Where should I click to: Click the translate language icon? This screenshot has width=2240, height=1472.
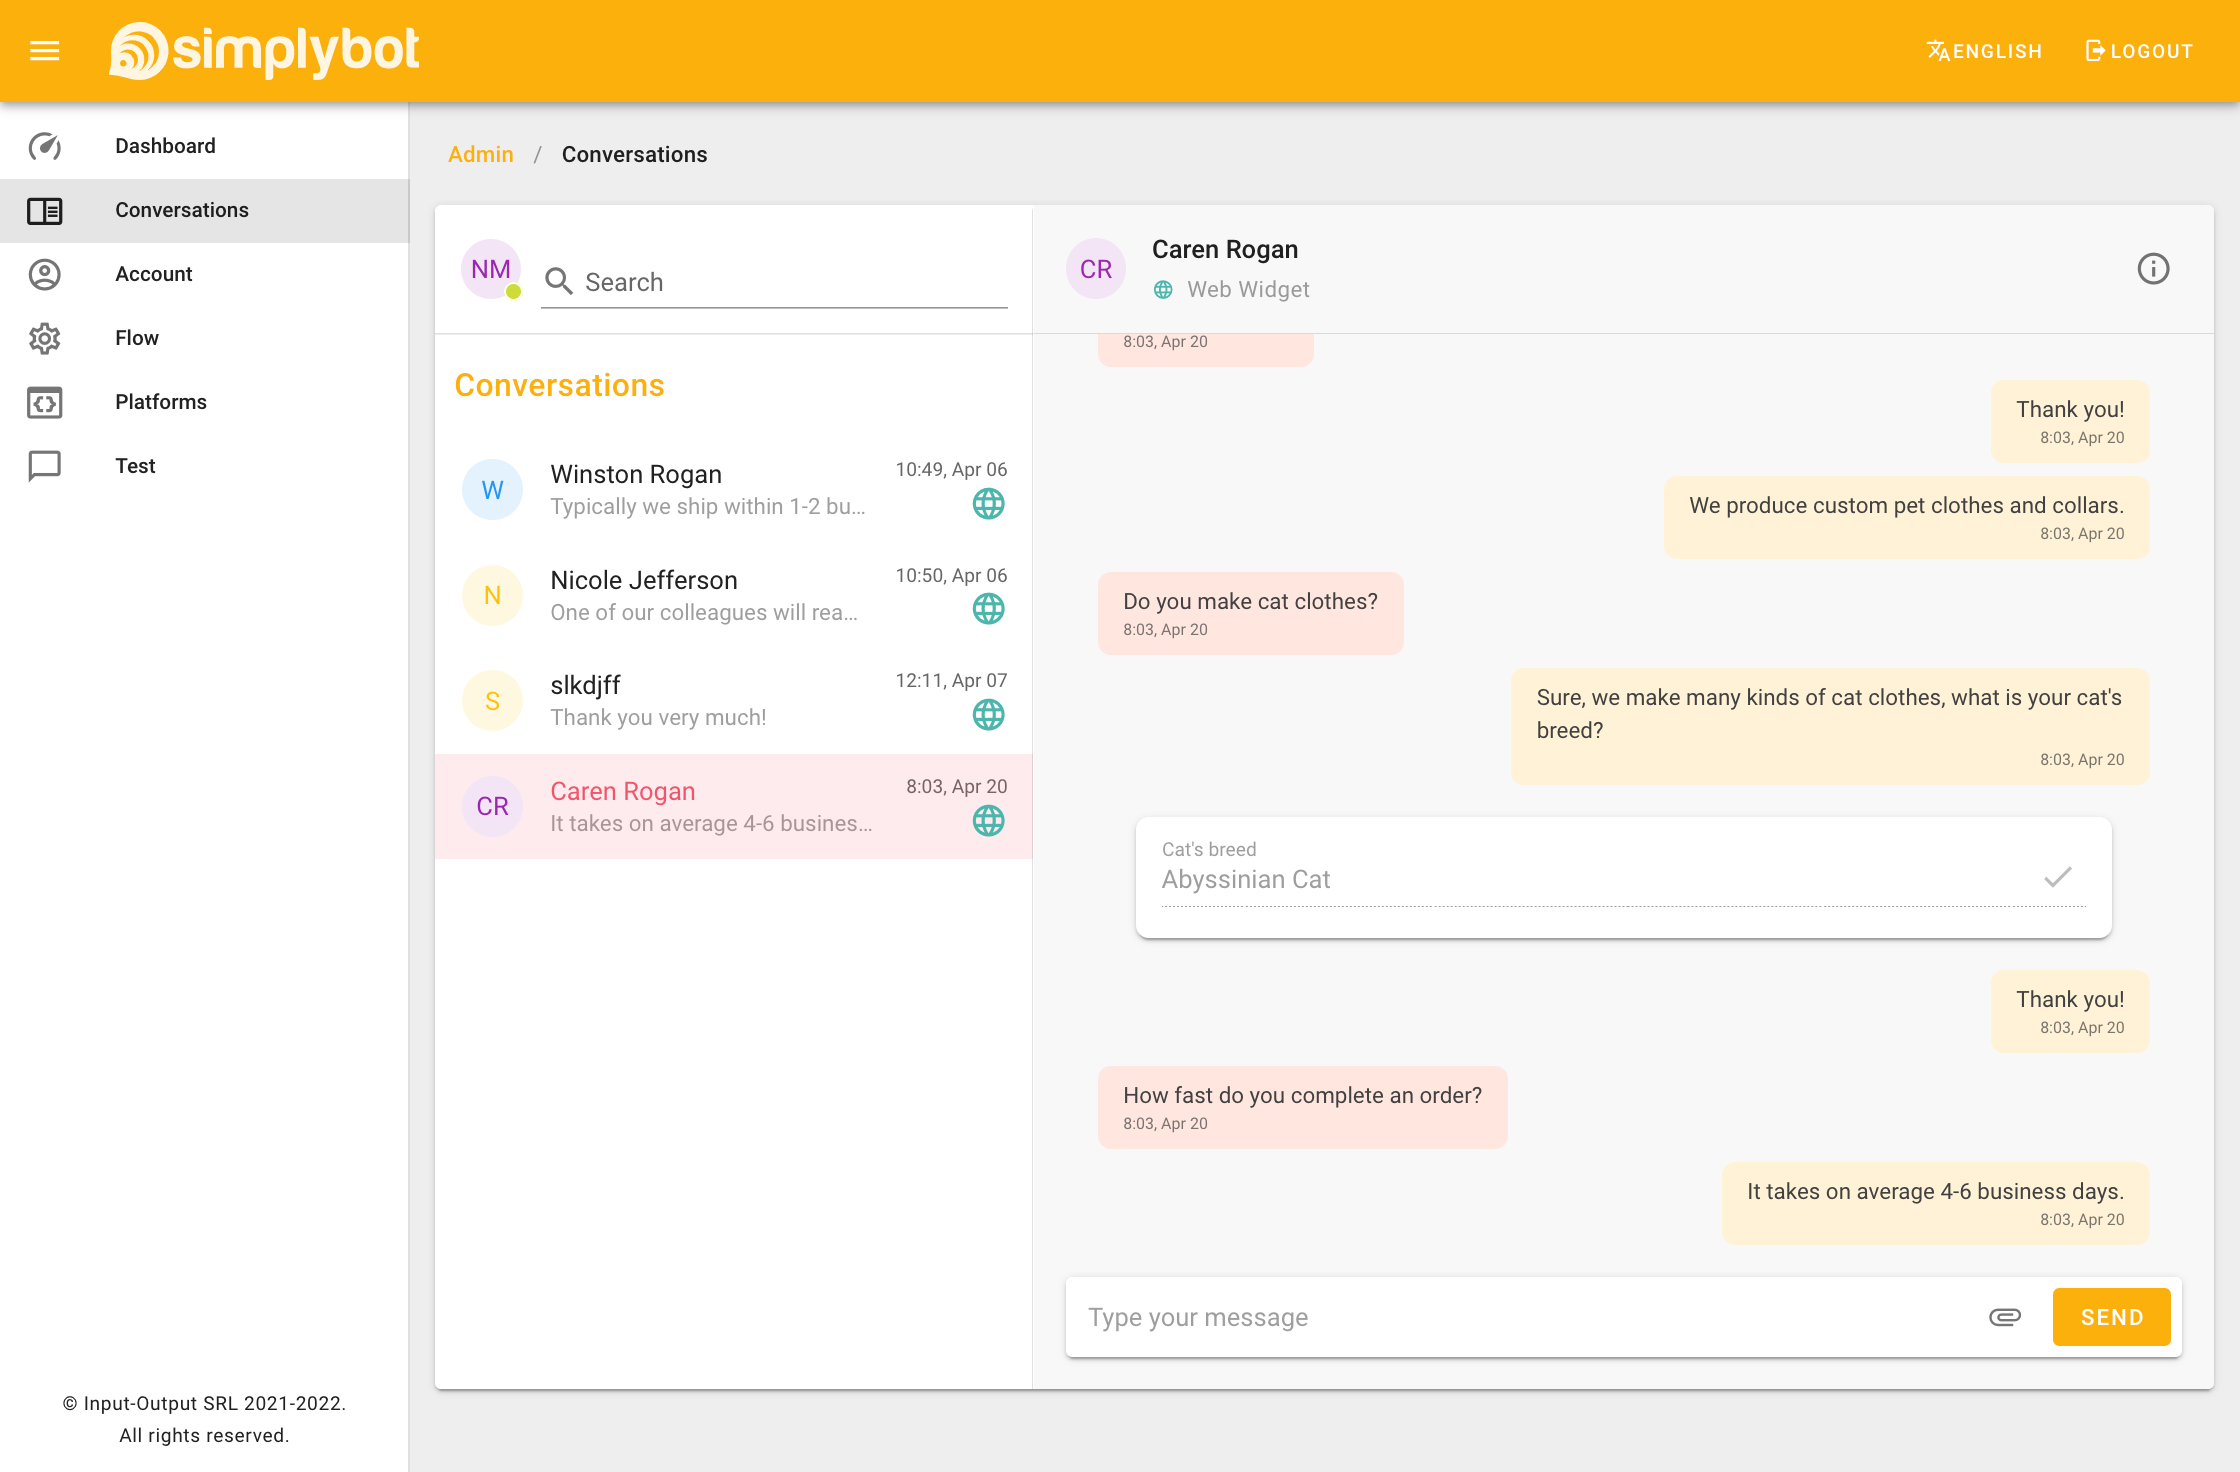1938,51
